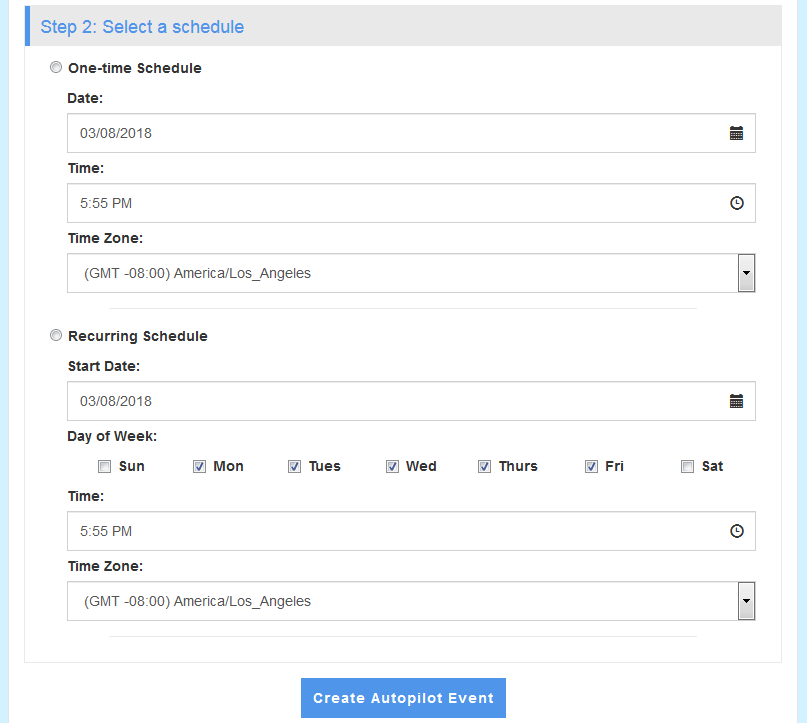This screenshot has width=807, height=723.
Task: Click the Create Autopilot Event button
Action: 403,697
